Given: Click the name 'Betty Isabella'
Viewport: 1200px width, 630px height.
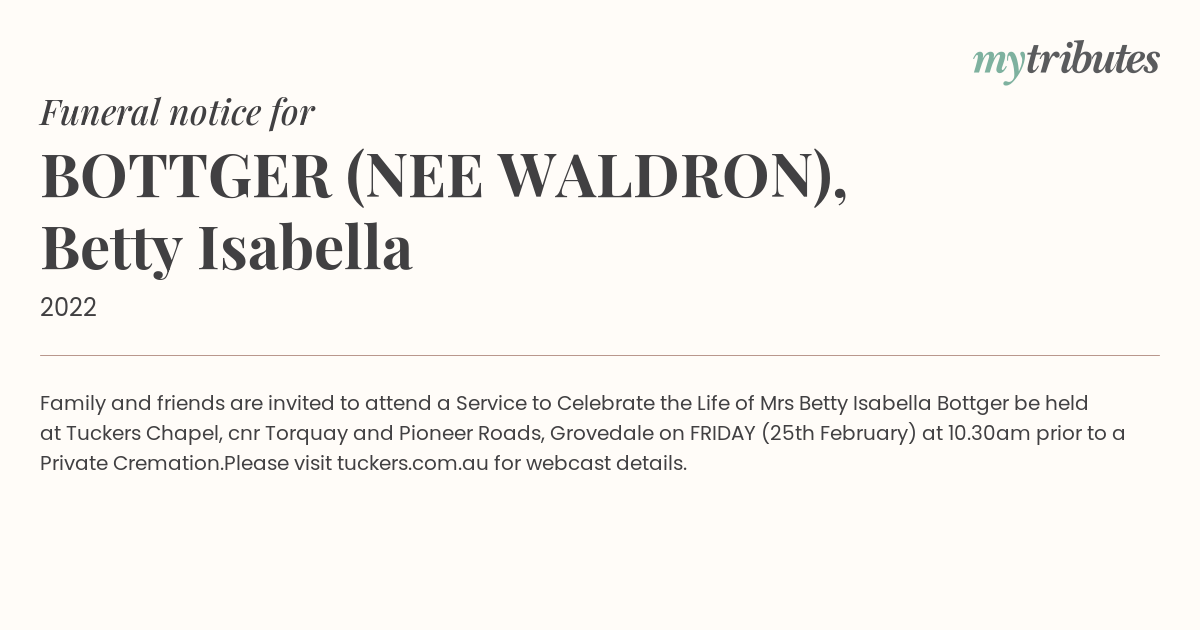Looking at the screenshot, I should pos(227,249).
